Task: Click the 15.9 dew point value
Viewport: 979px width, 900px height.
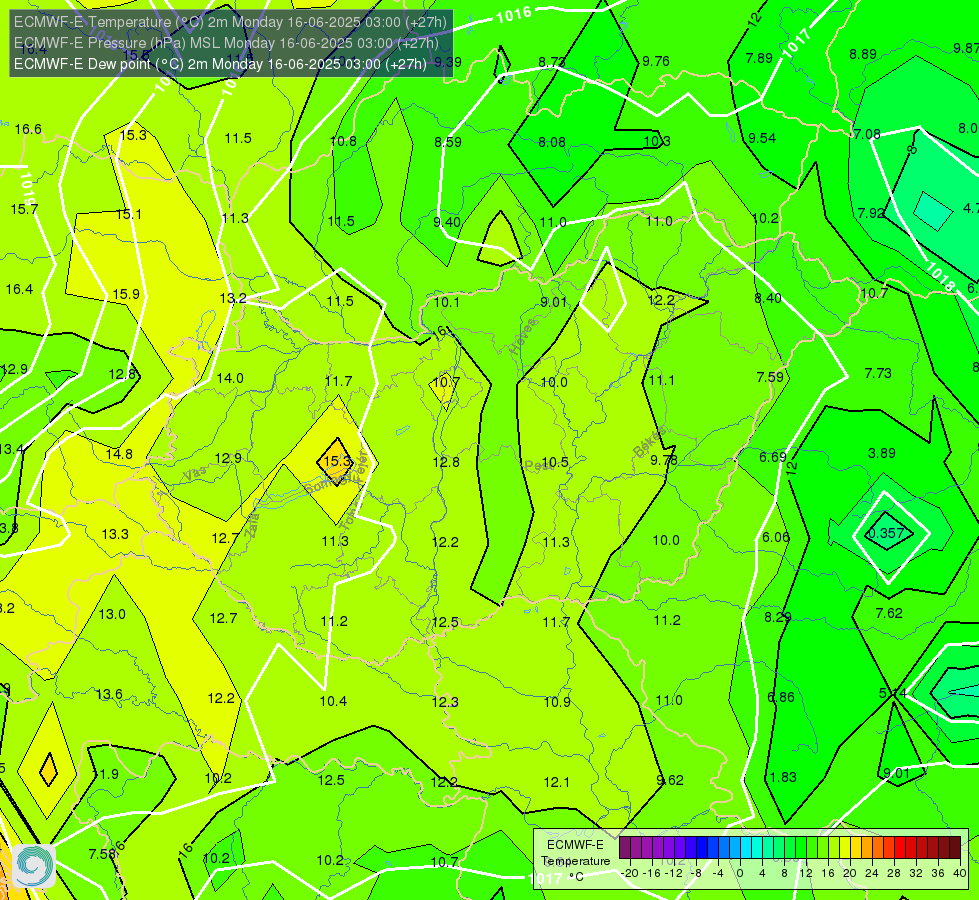Action: coord(126,294)
